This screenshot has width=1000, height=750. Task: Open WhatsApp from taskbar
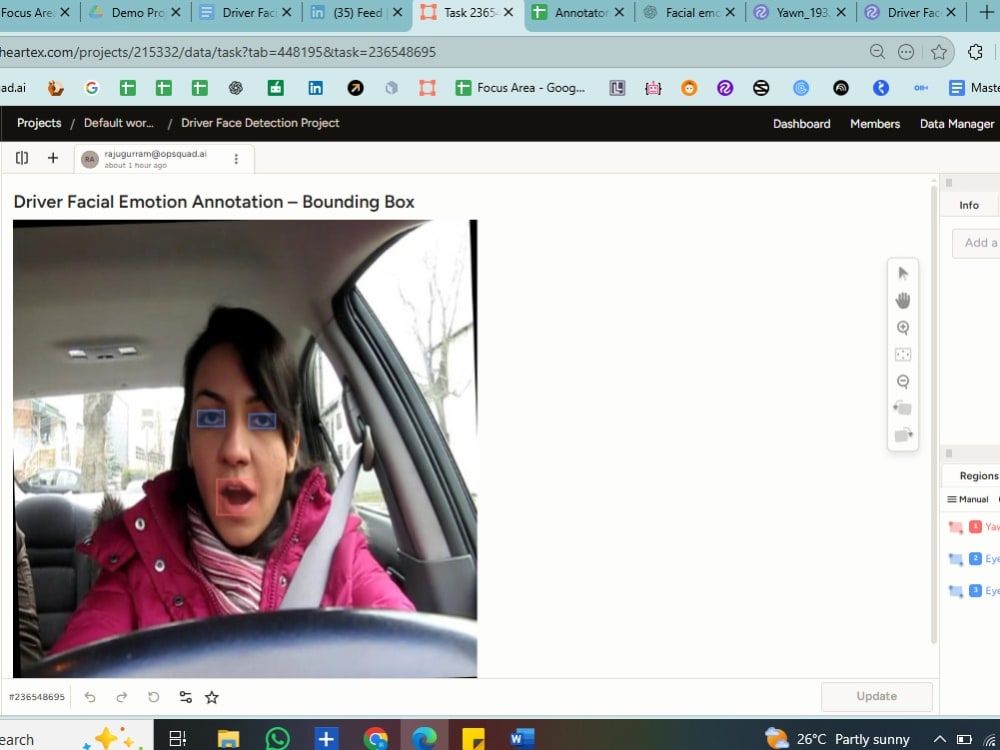coord(277,739)
